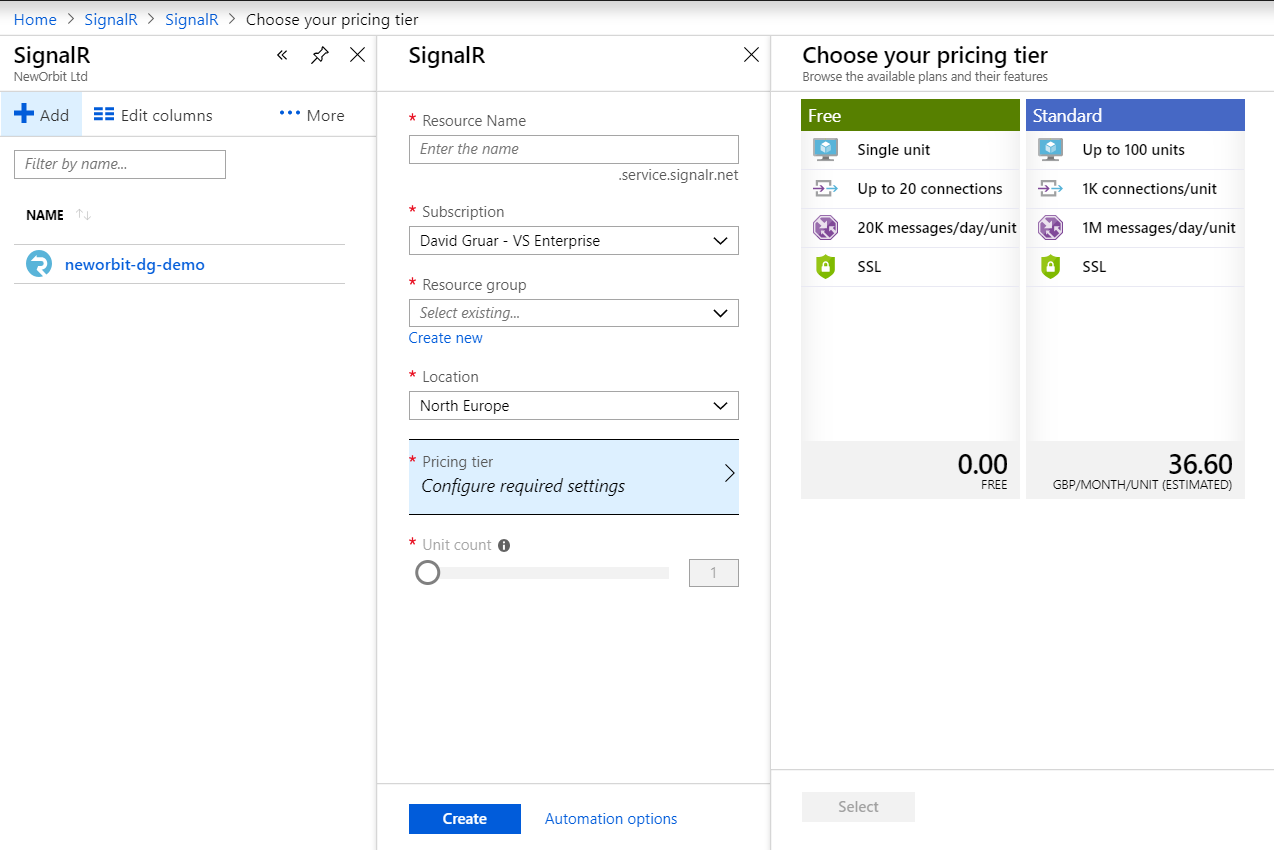Screen dimensions: 1274x850
Task: Open the Location dropdown
Action: (x=574, y=405)
